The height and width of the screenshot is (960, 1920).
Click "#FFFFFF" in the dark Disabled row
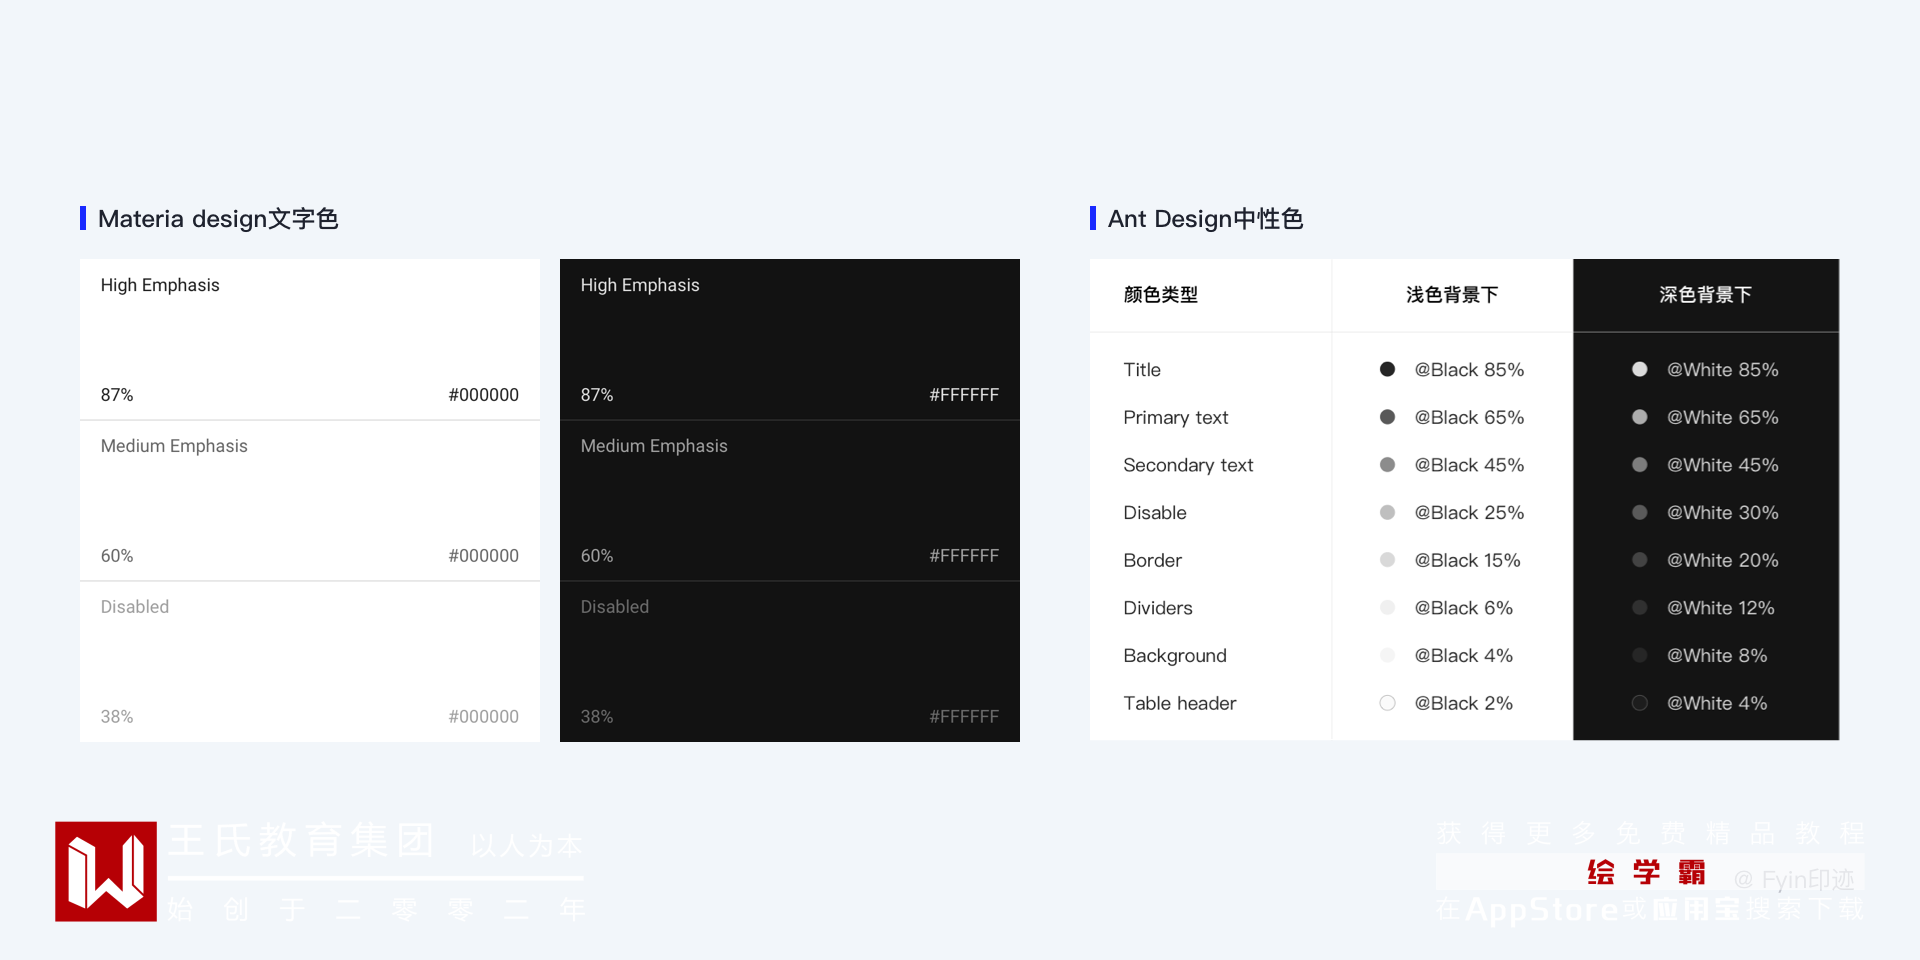pos(964,717)
